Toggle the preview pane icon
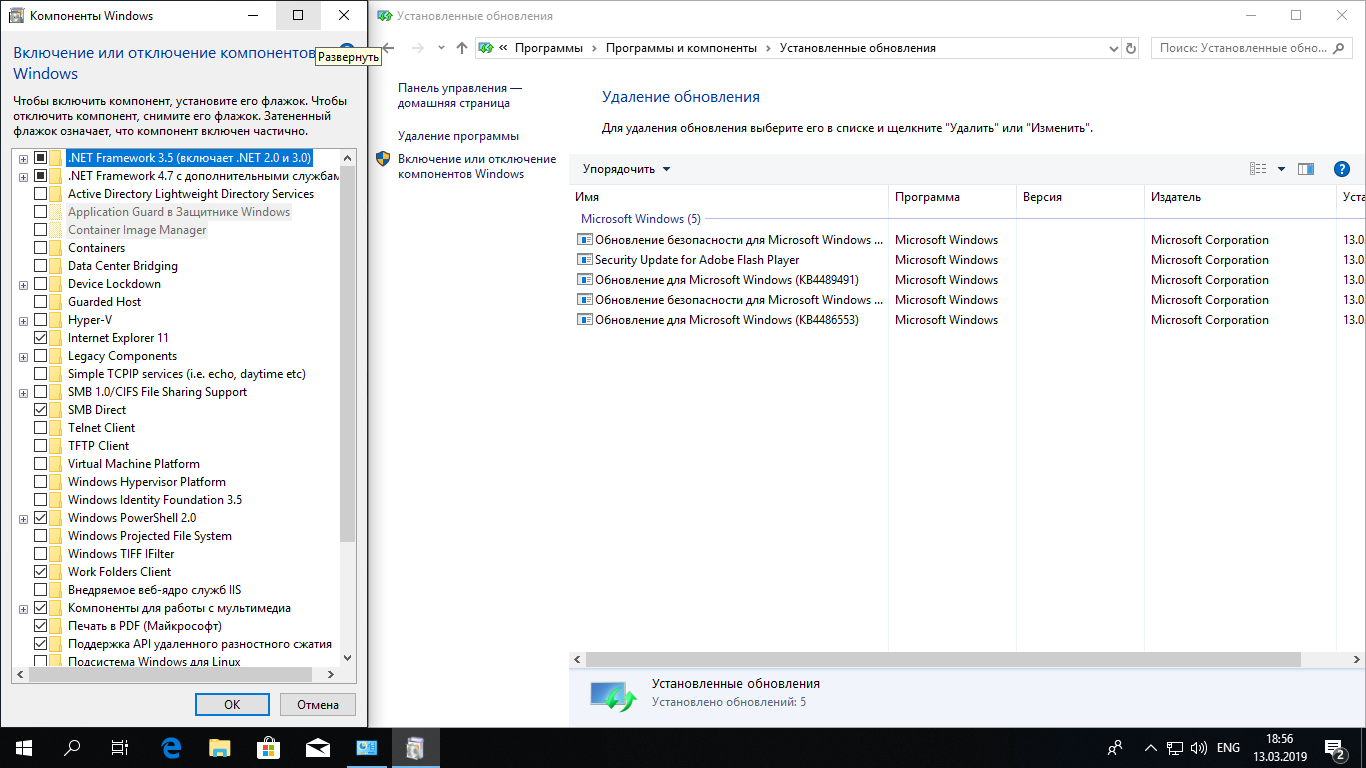 point(1306,169)
